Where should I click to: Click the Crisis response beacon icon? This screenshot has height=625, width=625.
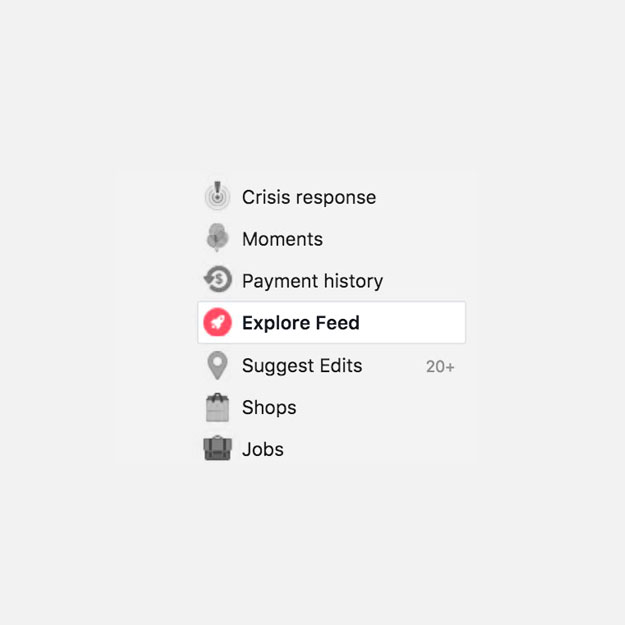(217, 196)
